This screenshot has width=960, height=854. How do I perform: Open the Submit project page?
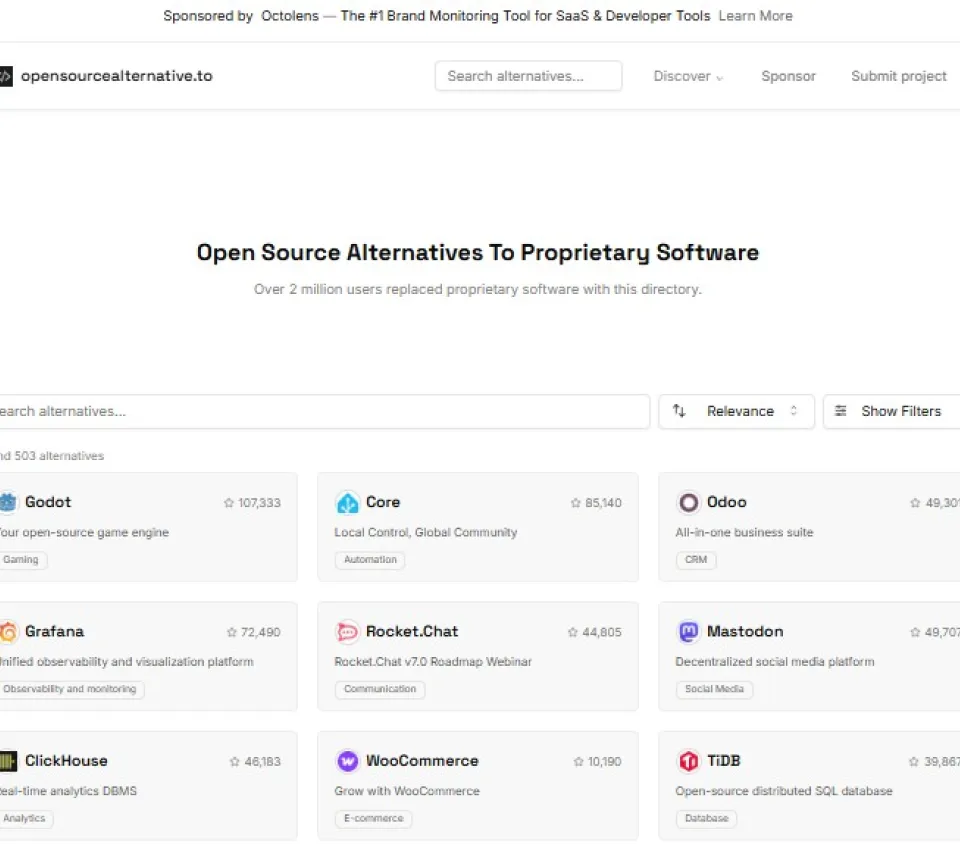coord(898,77)
